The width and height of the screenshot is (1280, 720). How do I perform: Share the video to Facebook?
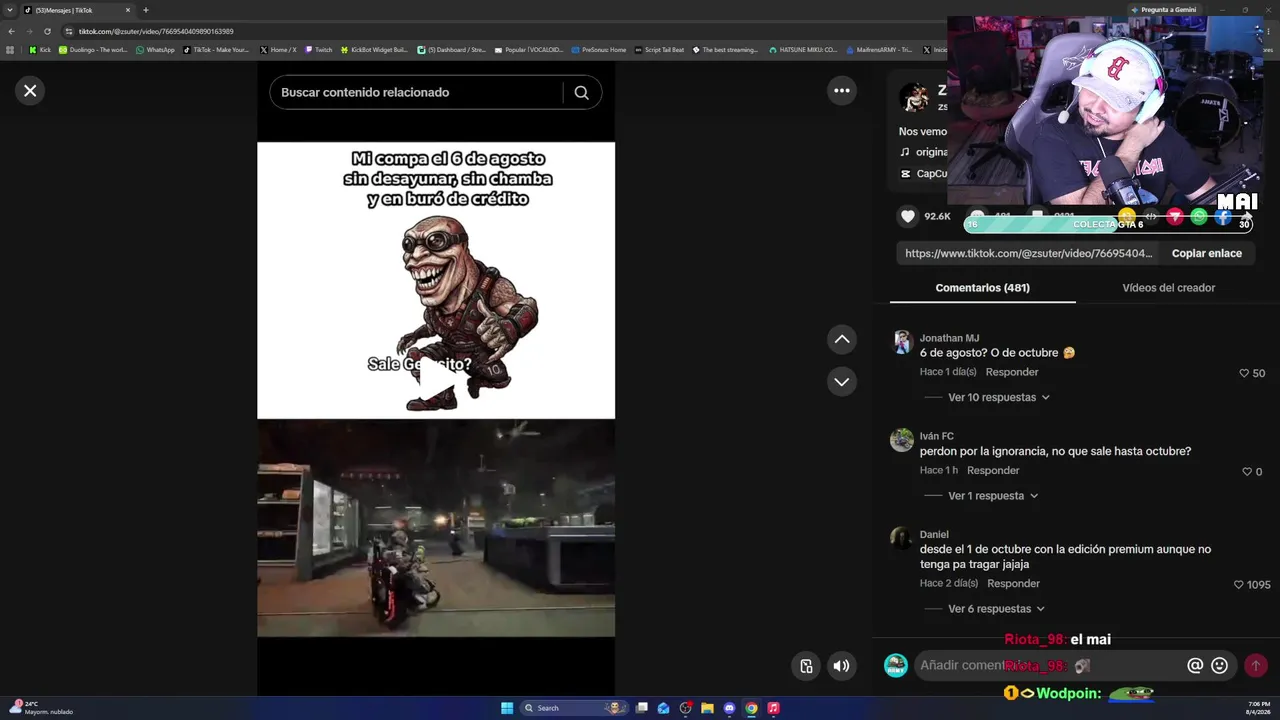(x=1223, y=216)
